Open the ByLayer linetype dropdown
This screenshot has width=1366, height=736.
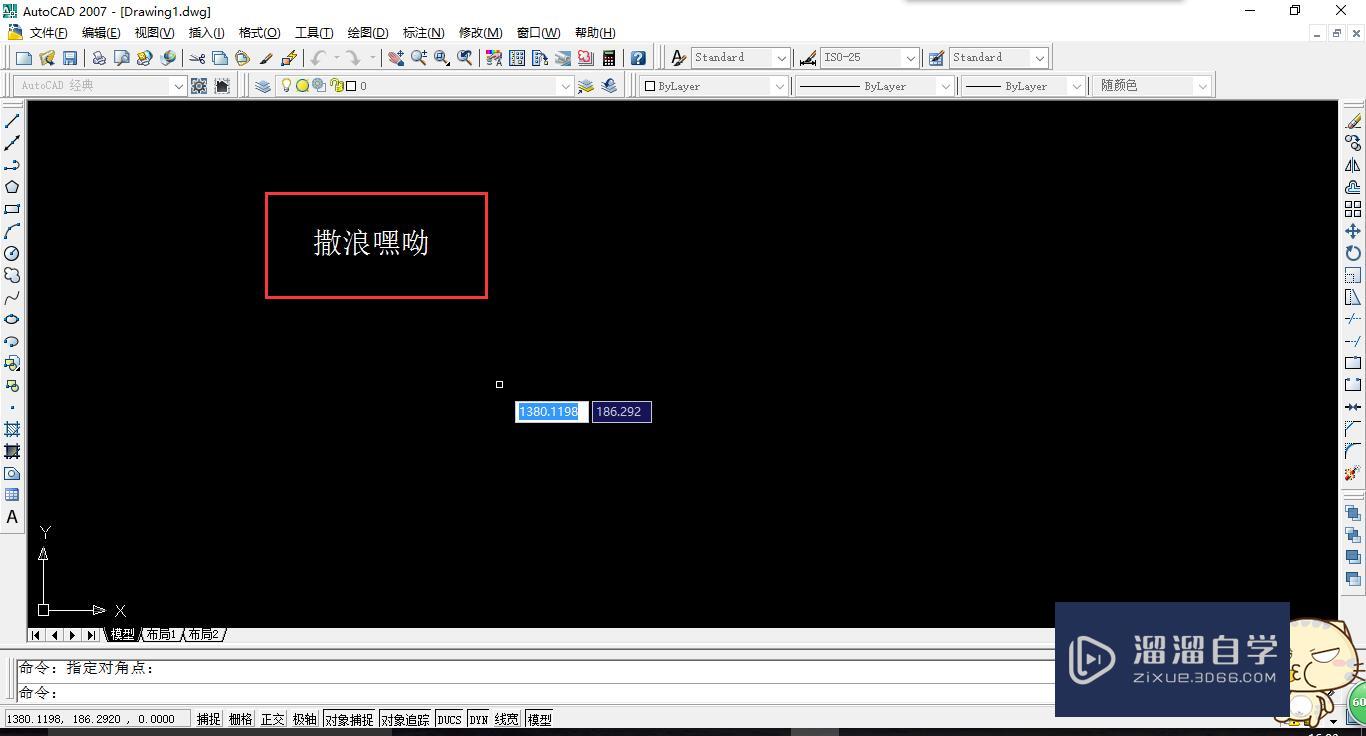point(944,86)
